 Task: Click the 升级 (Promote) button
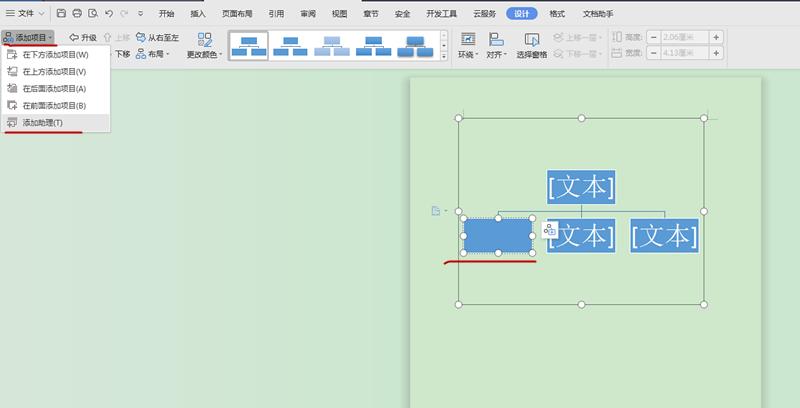(83, 37)
